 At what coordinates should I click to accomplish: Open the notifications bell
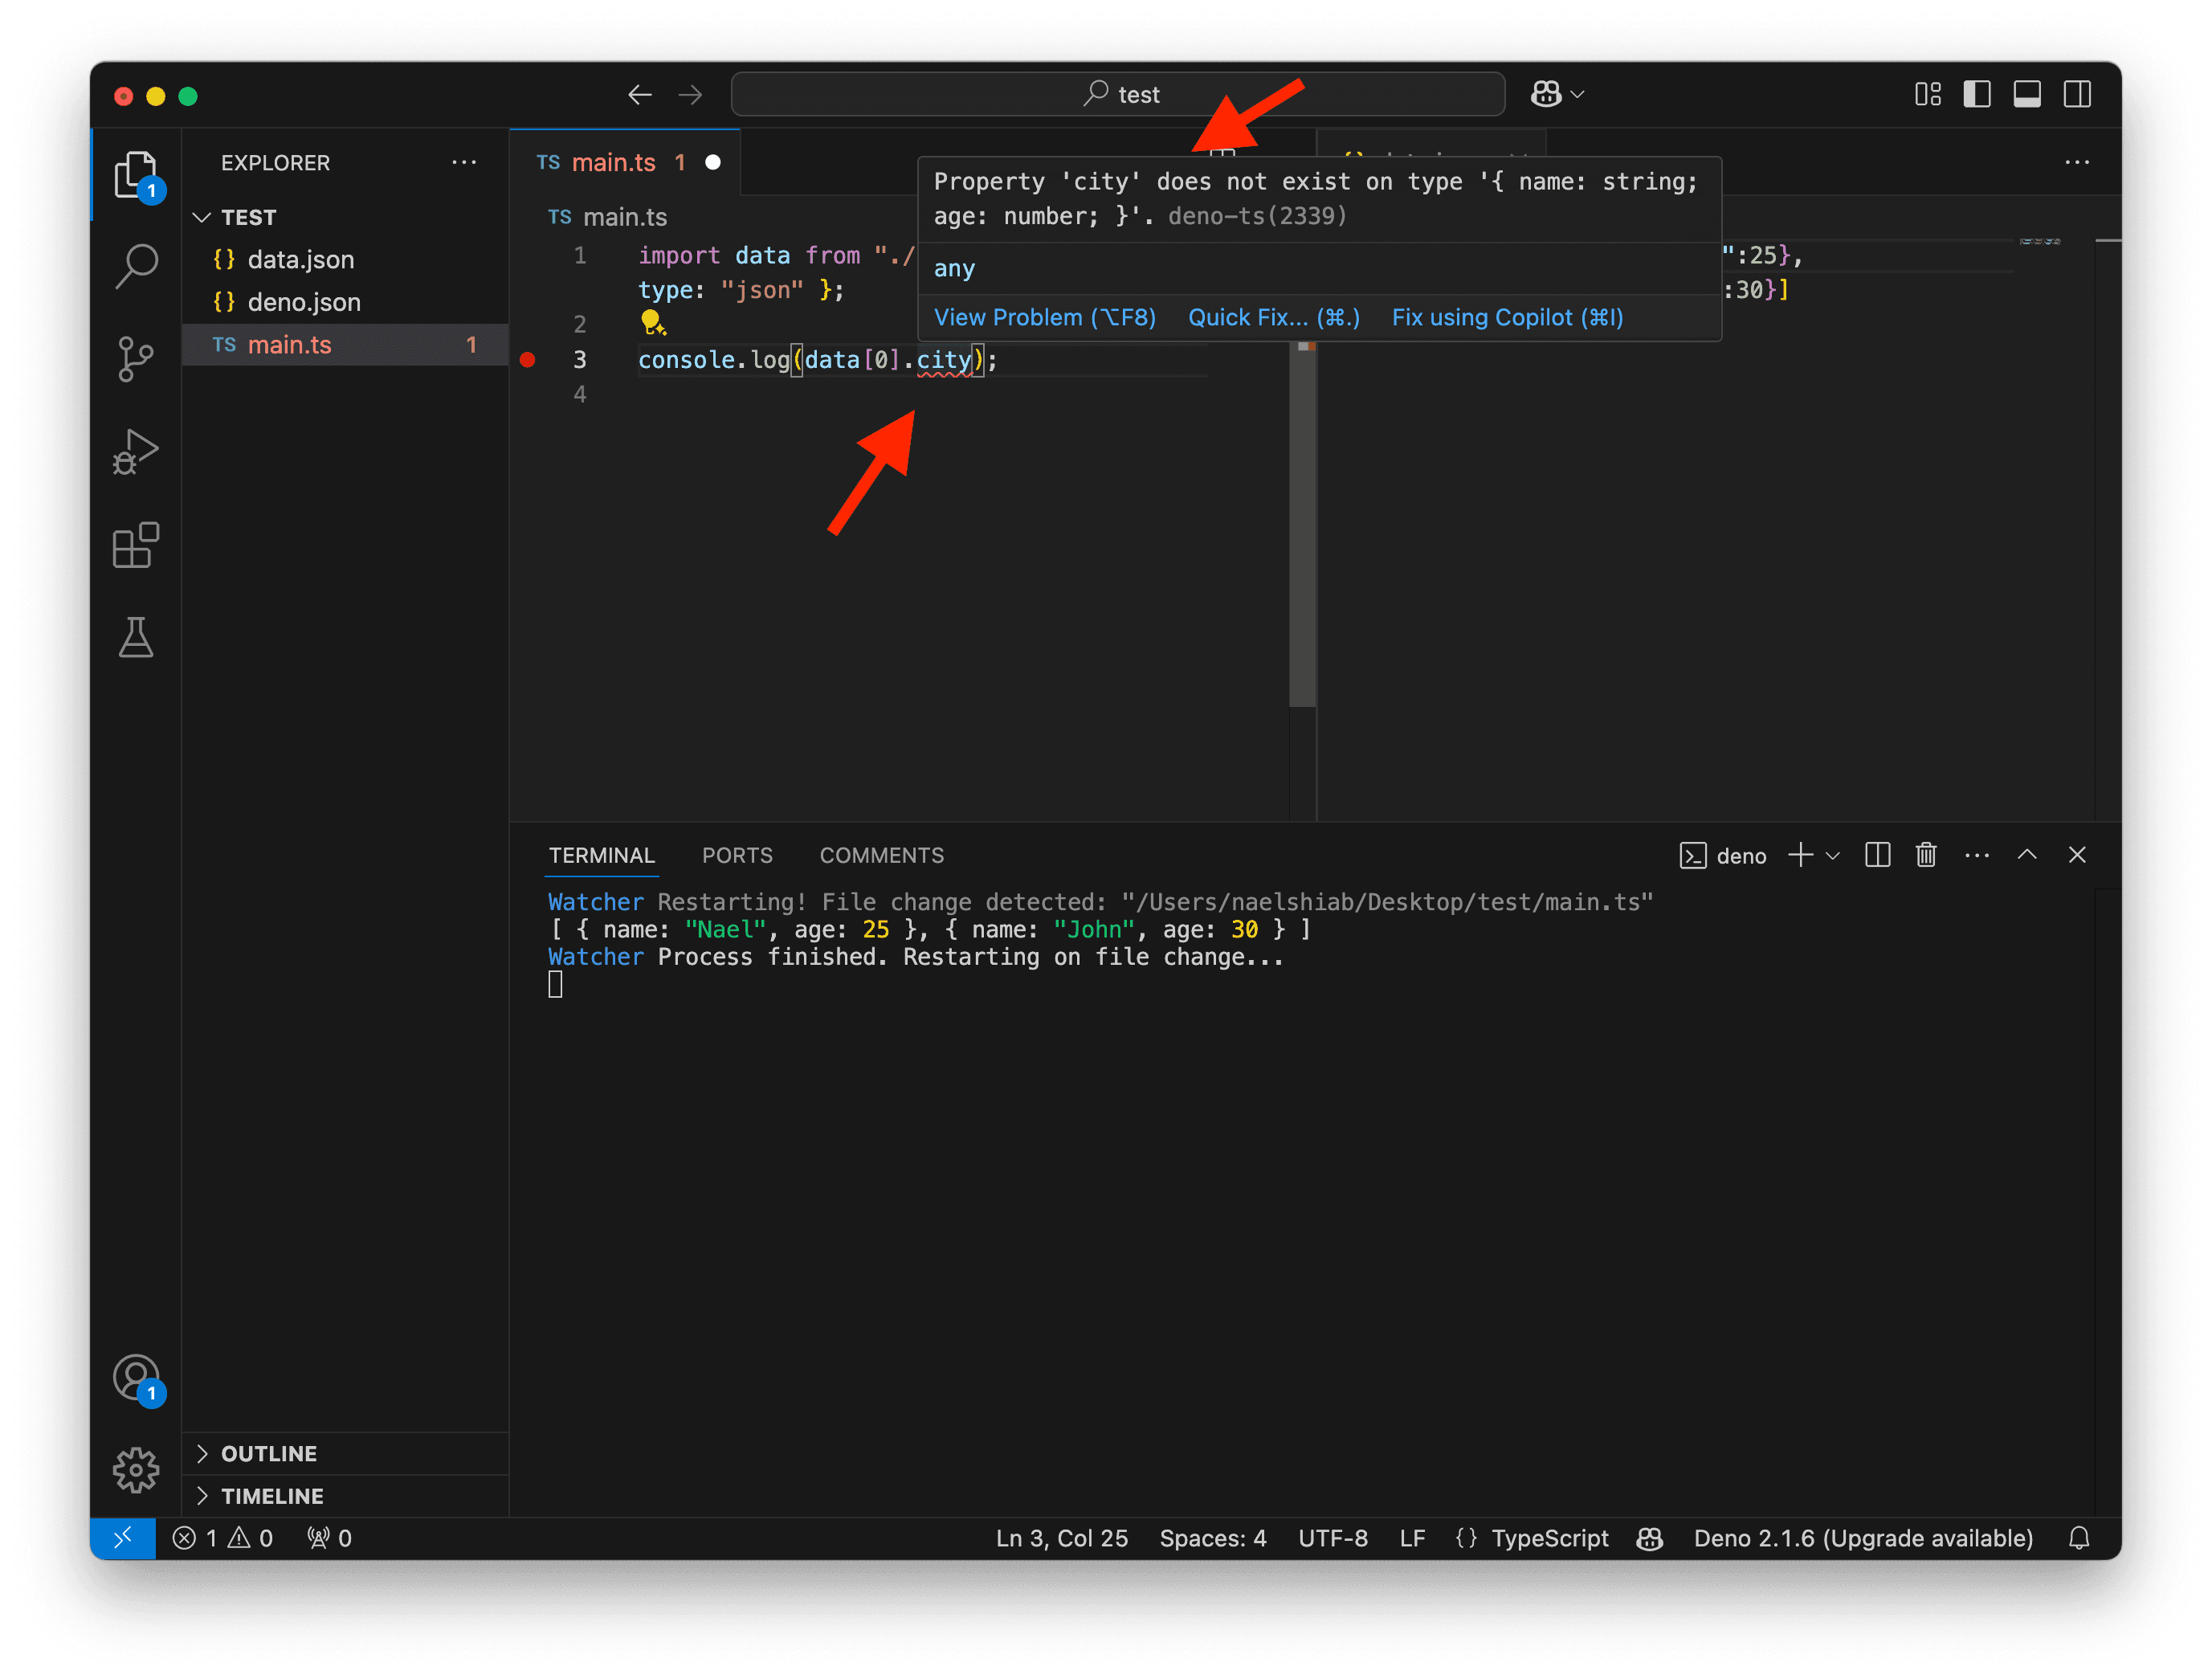[x=2079, y=1538]
